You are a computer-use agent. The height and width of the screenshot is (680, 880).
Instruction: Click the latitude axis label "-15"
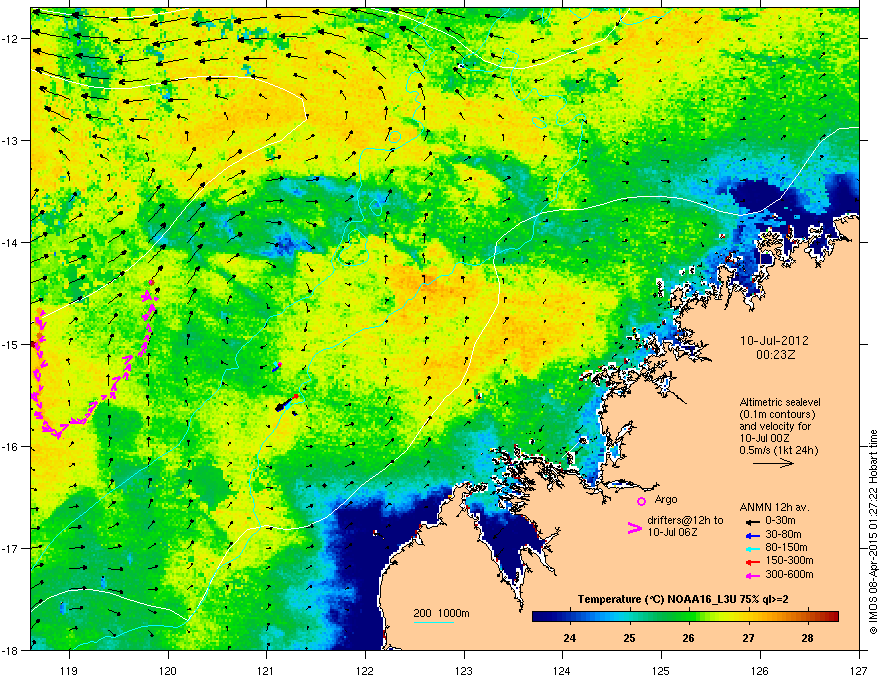(x=11, y=344)
